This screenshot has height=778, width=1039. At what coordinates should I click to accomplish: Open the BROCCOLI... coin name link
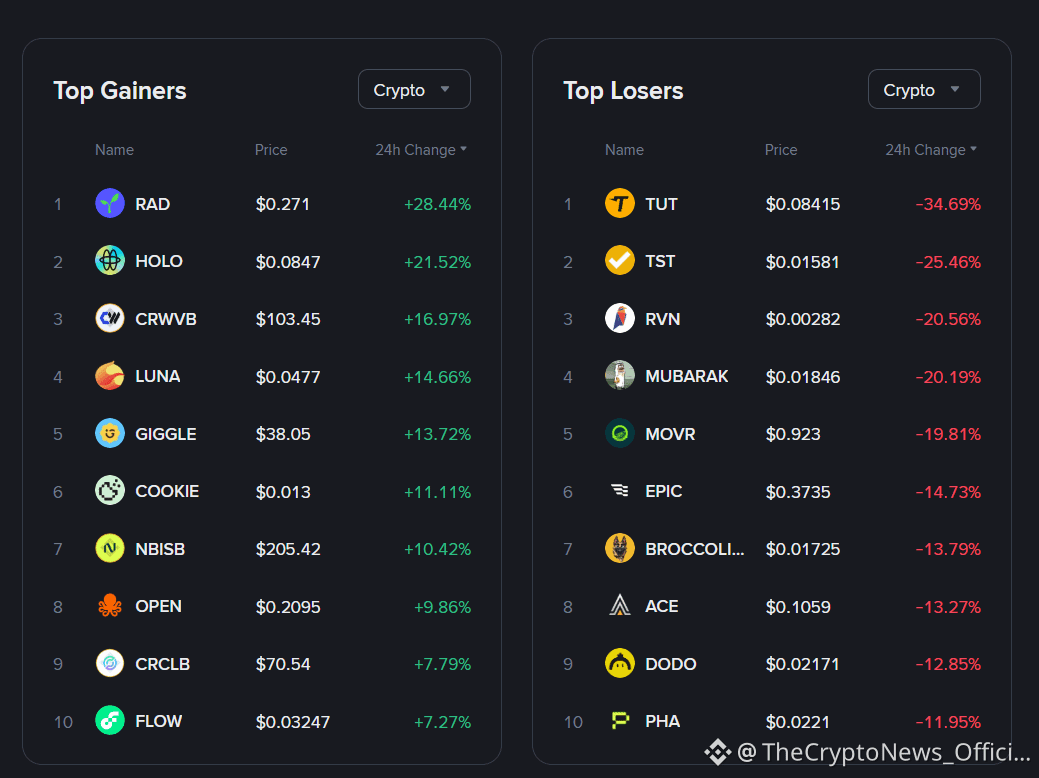pos(694,549)
